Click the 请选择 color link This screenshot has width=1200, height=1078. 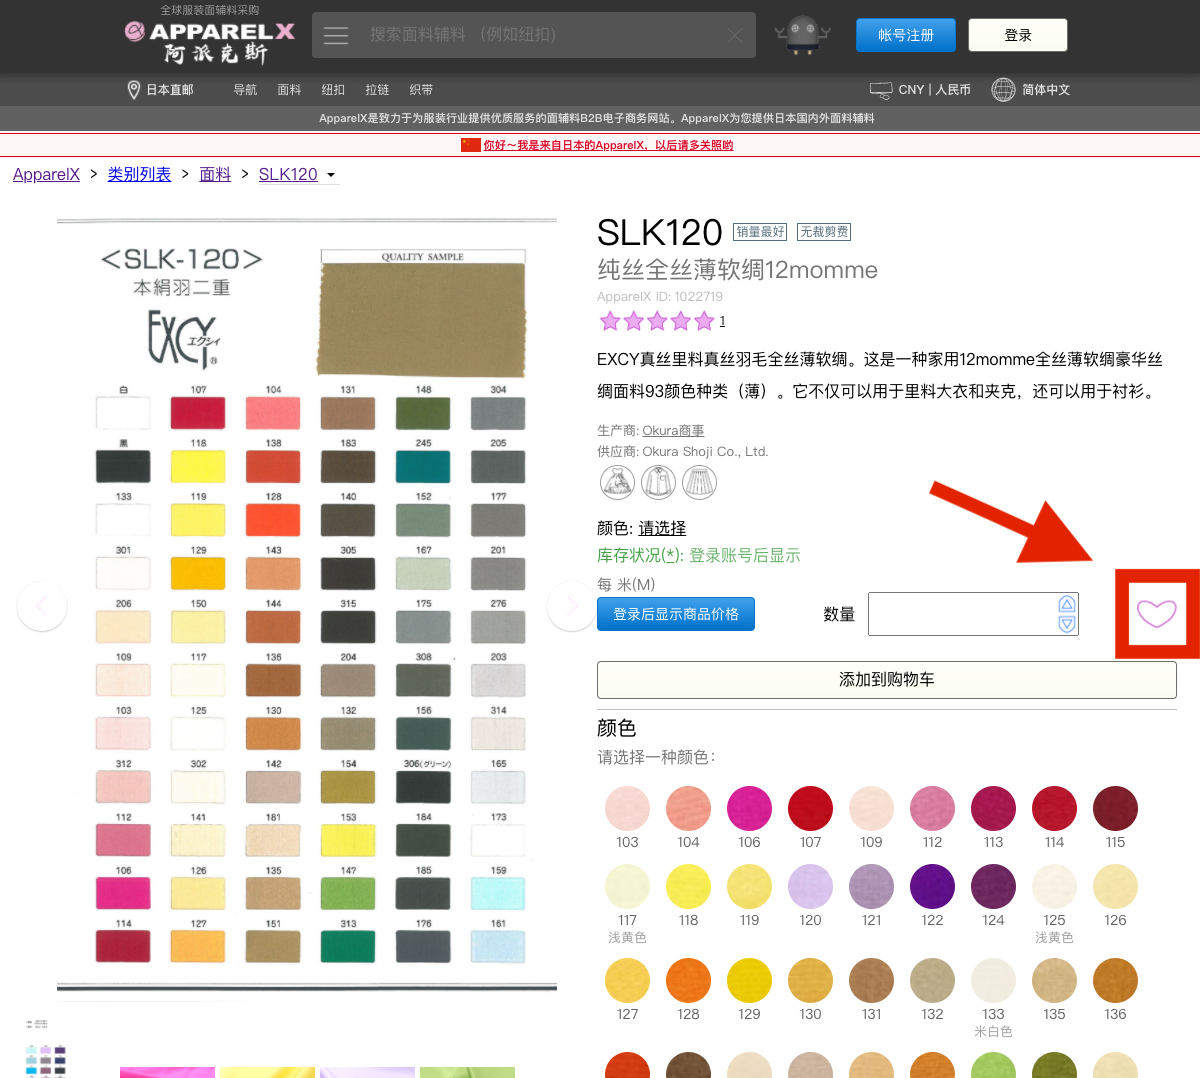point(662,528)
